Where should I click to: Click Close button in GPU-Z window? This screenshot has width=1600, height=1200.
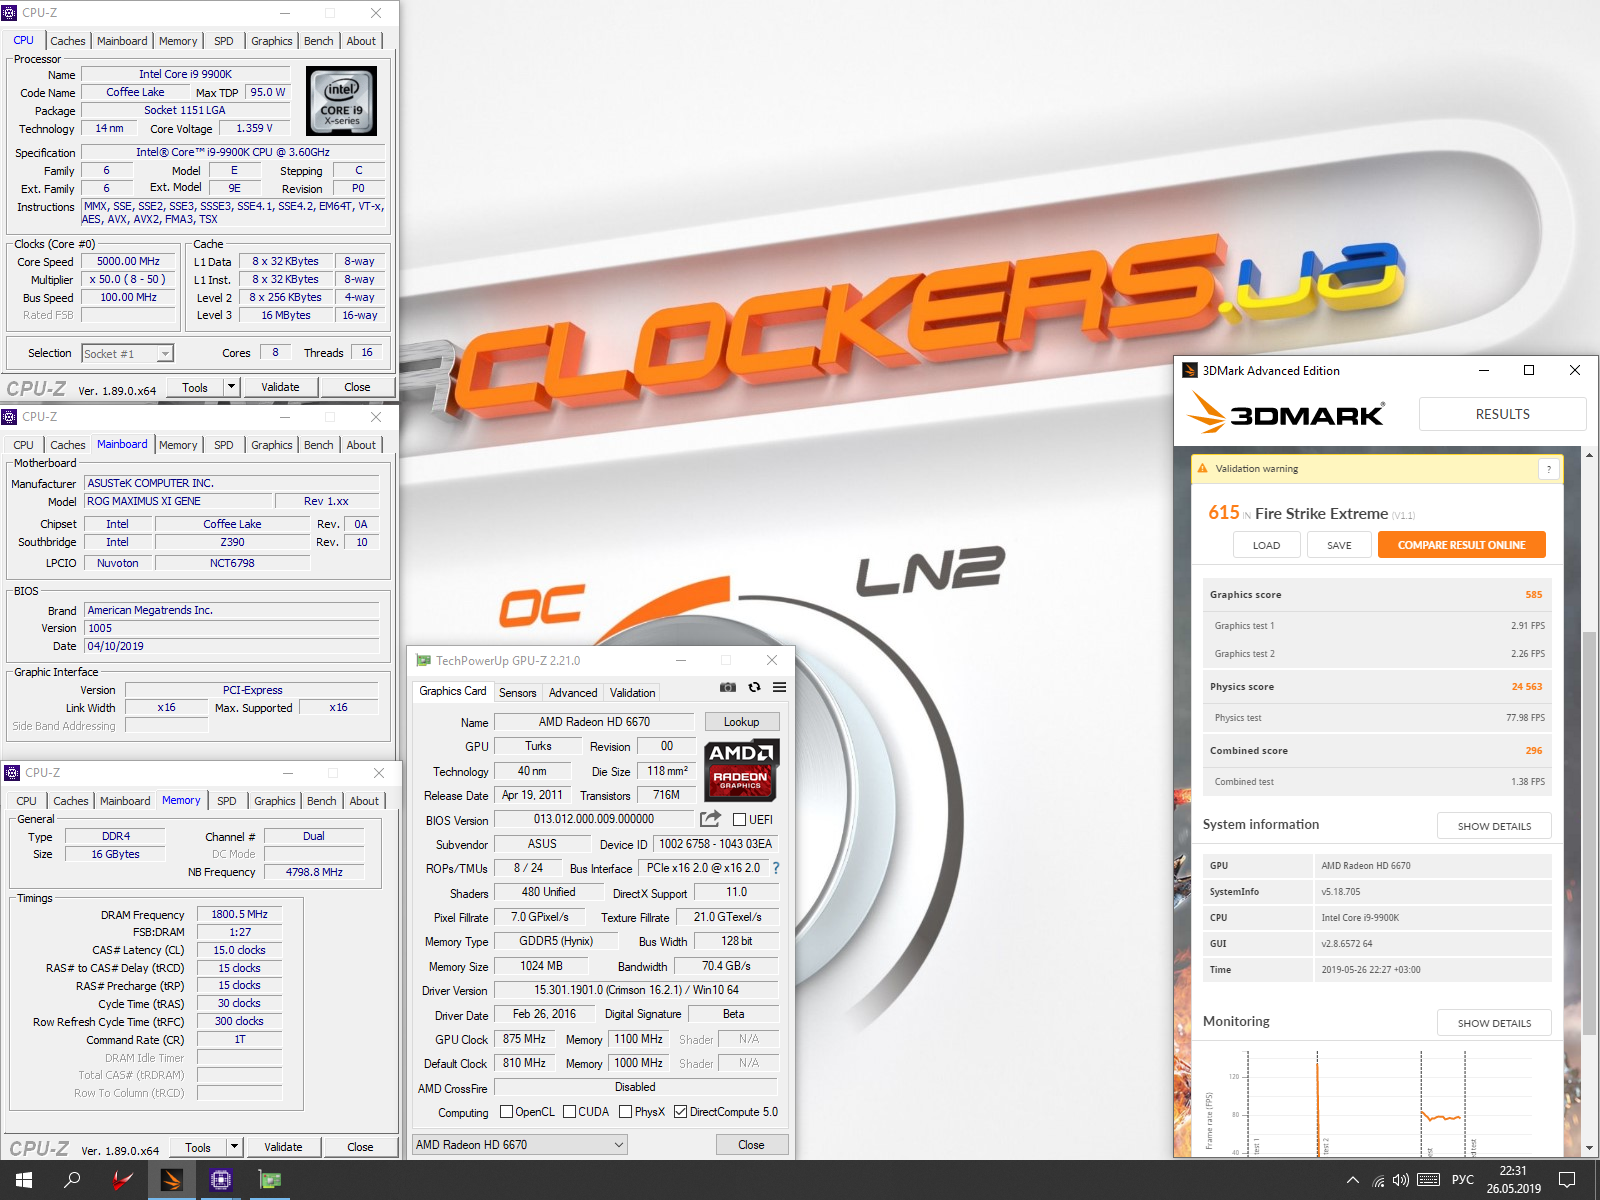click(x=751, y=1145)
